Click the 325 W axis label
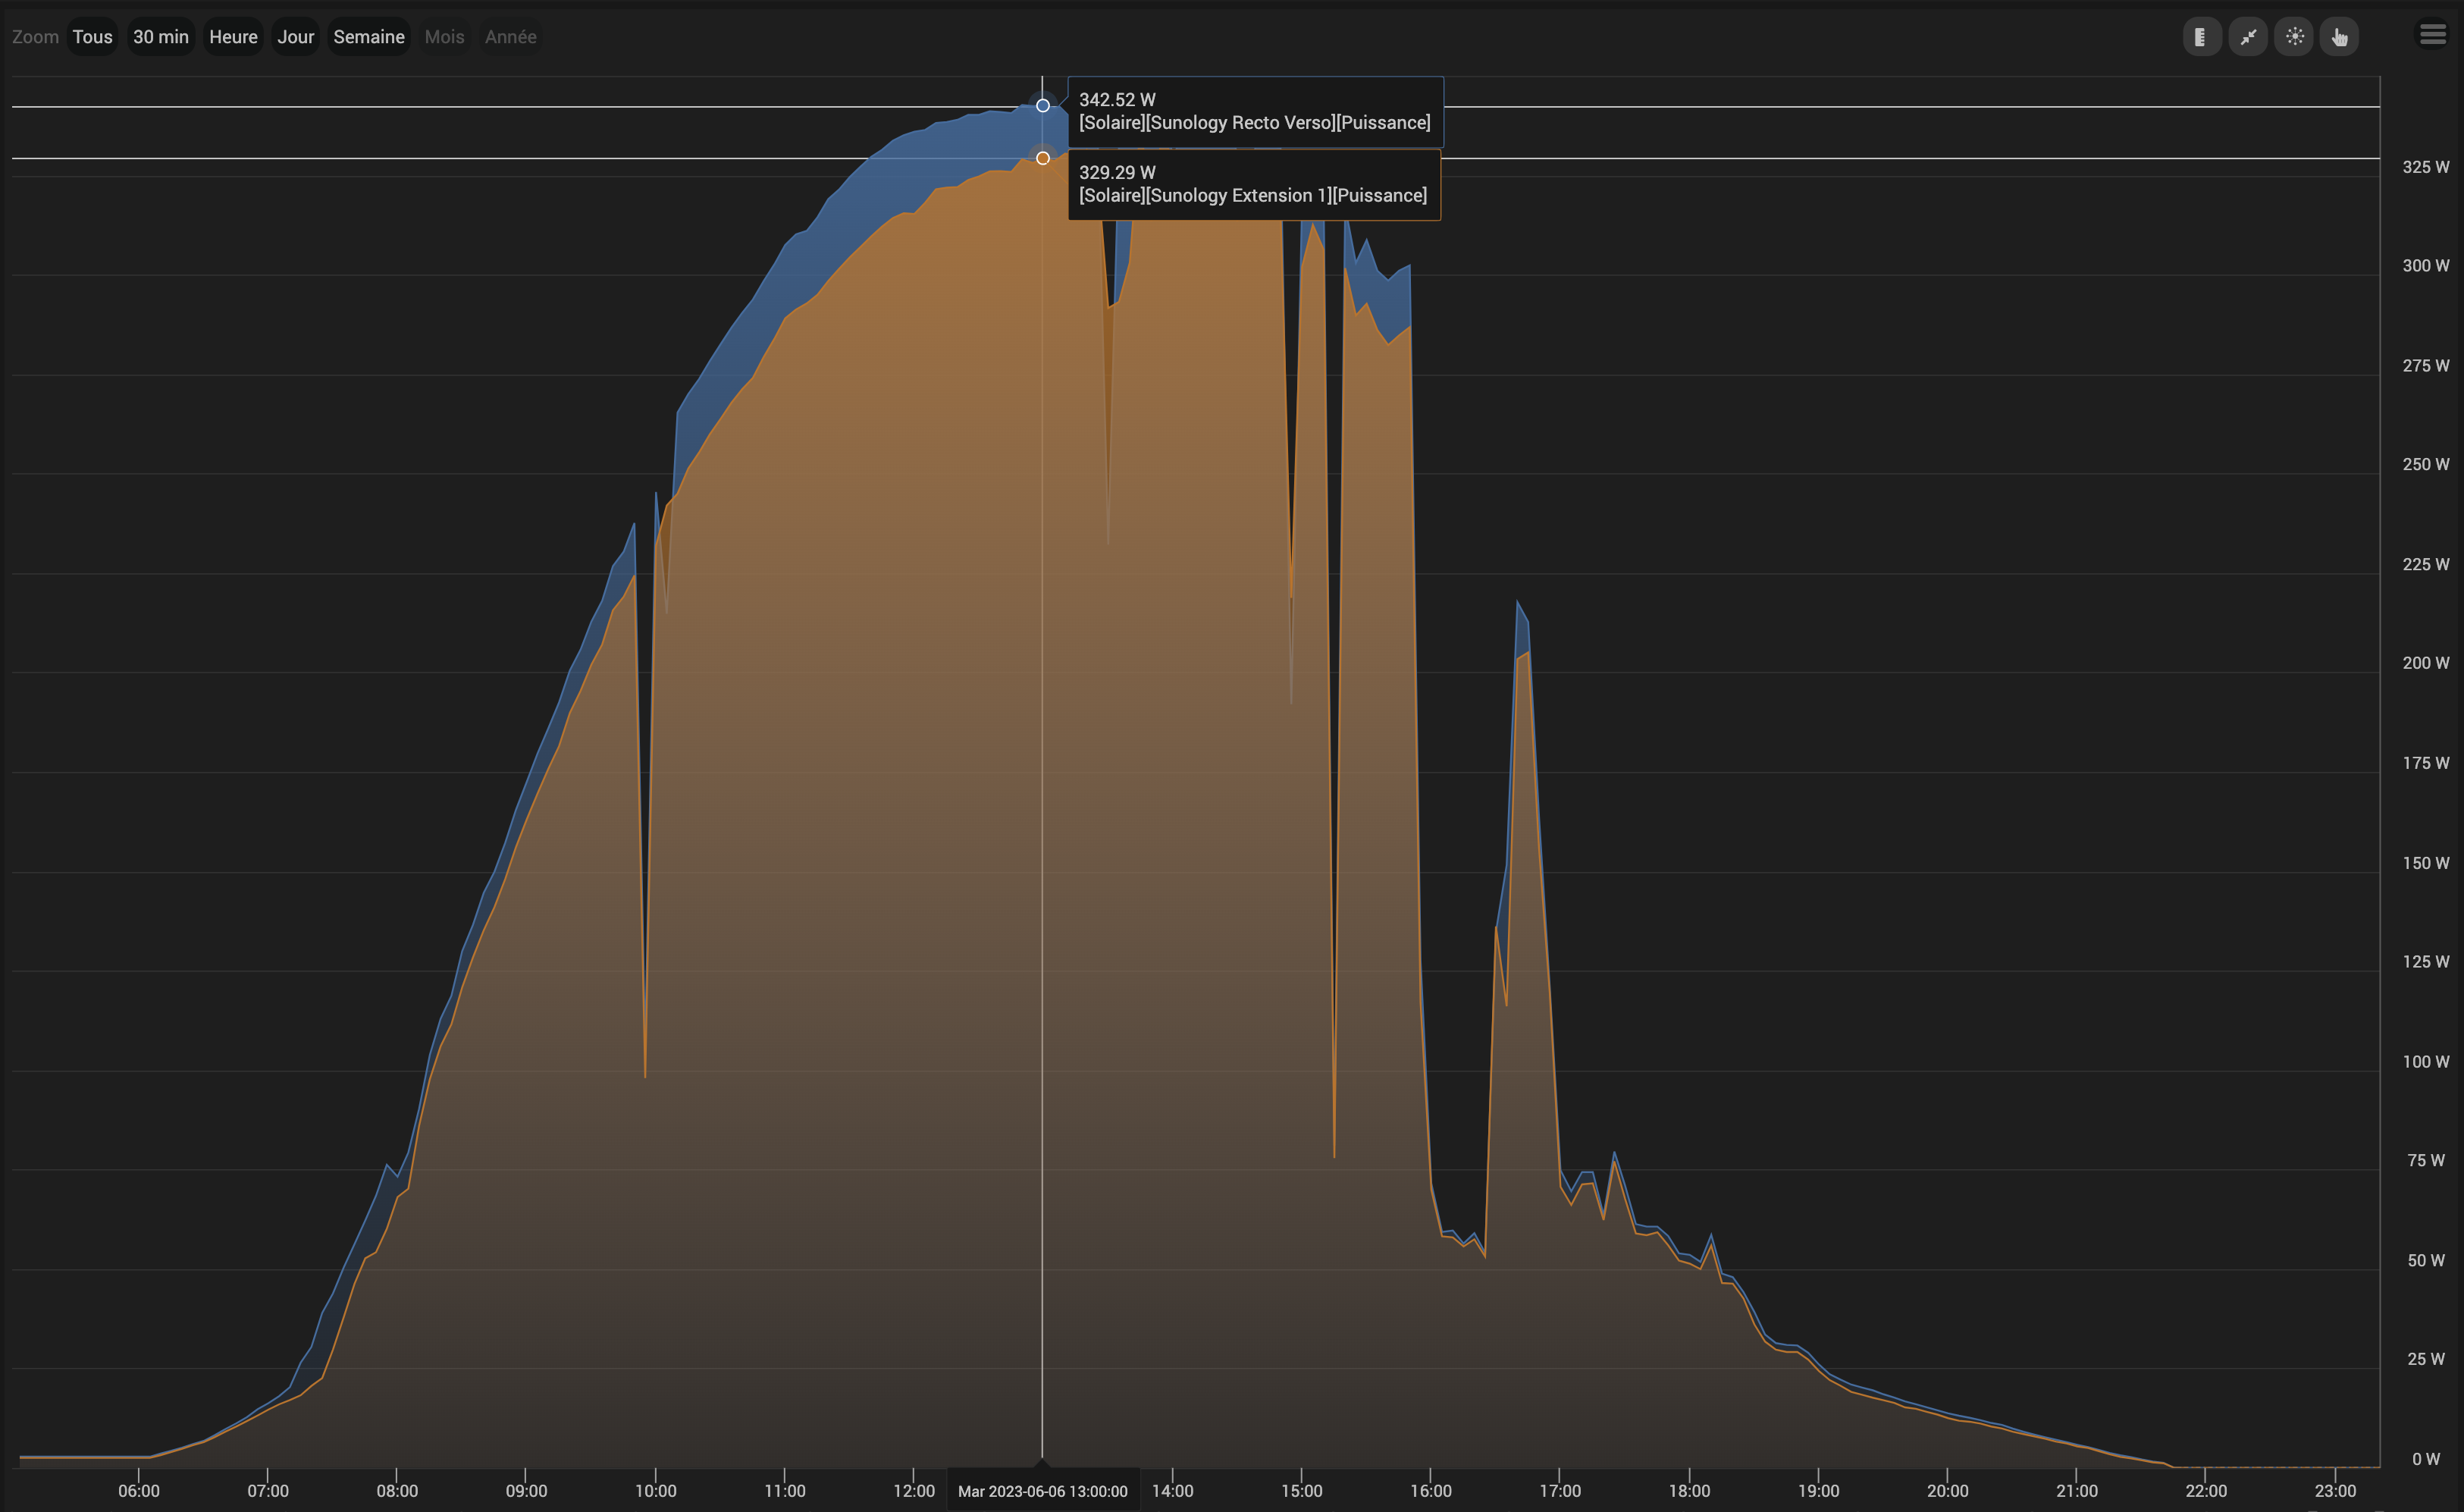 [x=2426, y=167]
